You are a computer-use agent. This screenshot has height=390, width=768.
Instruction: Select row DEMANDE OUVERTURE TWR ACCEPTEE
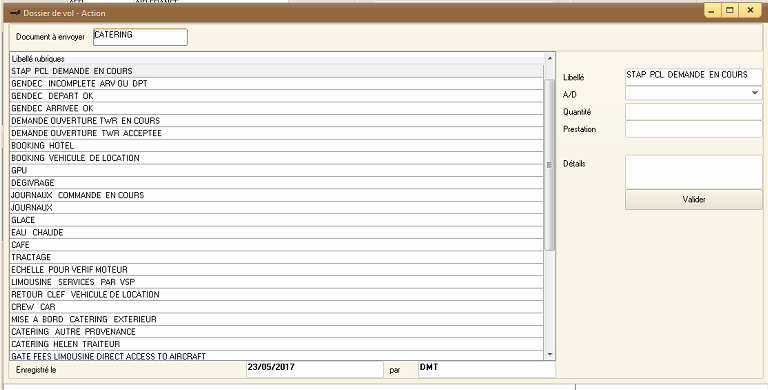[277, 133]
